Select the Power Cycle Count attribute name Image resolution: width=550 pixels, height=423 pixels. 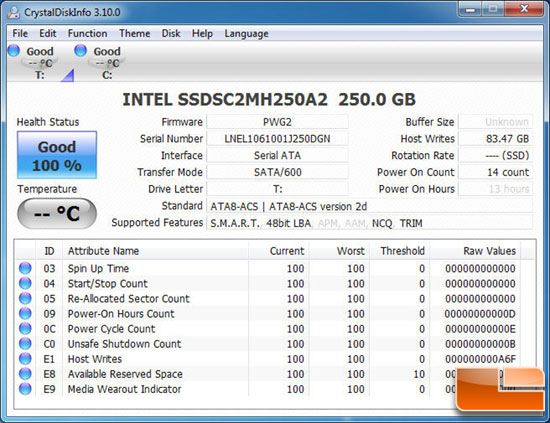tap(111, 329)
